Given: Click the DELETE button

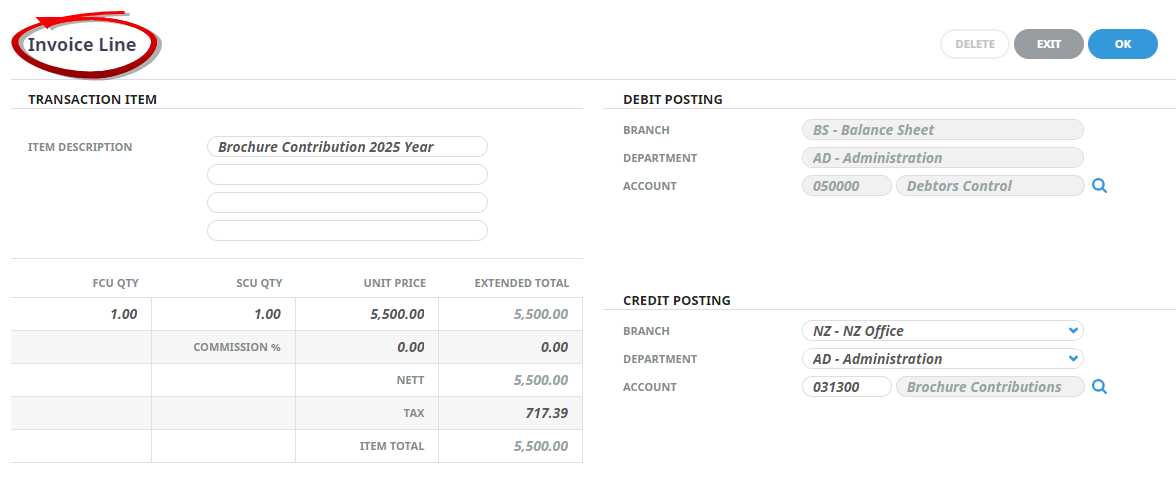Looking at the screenshot, I should click(x=975, y=44).
